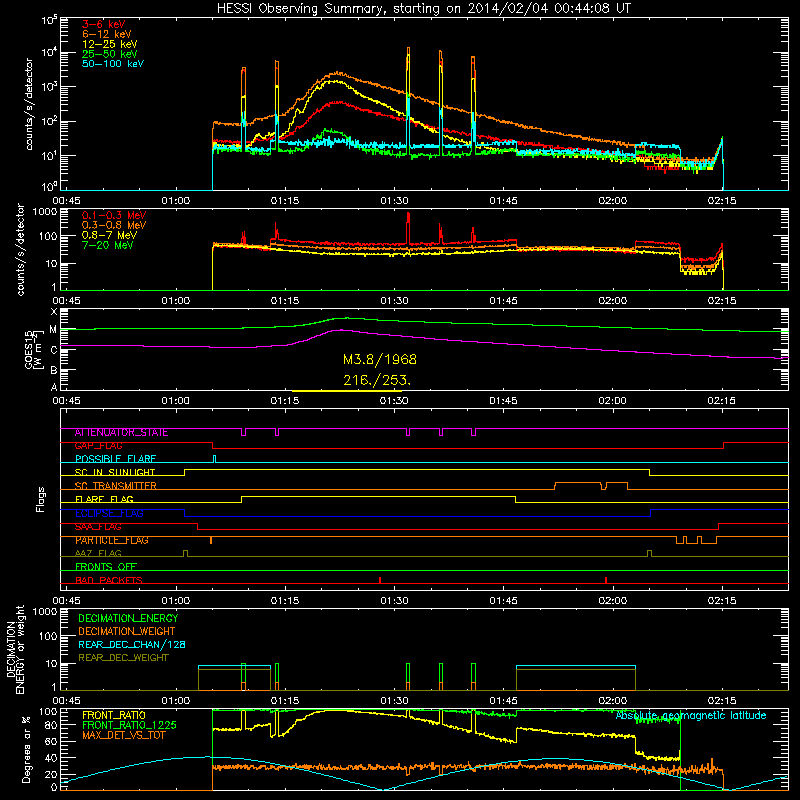Click the POSSIBLE_FLARE flag label
This screenshot has height=800, width=800.
point(115,459)
